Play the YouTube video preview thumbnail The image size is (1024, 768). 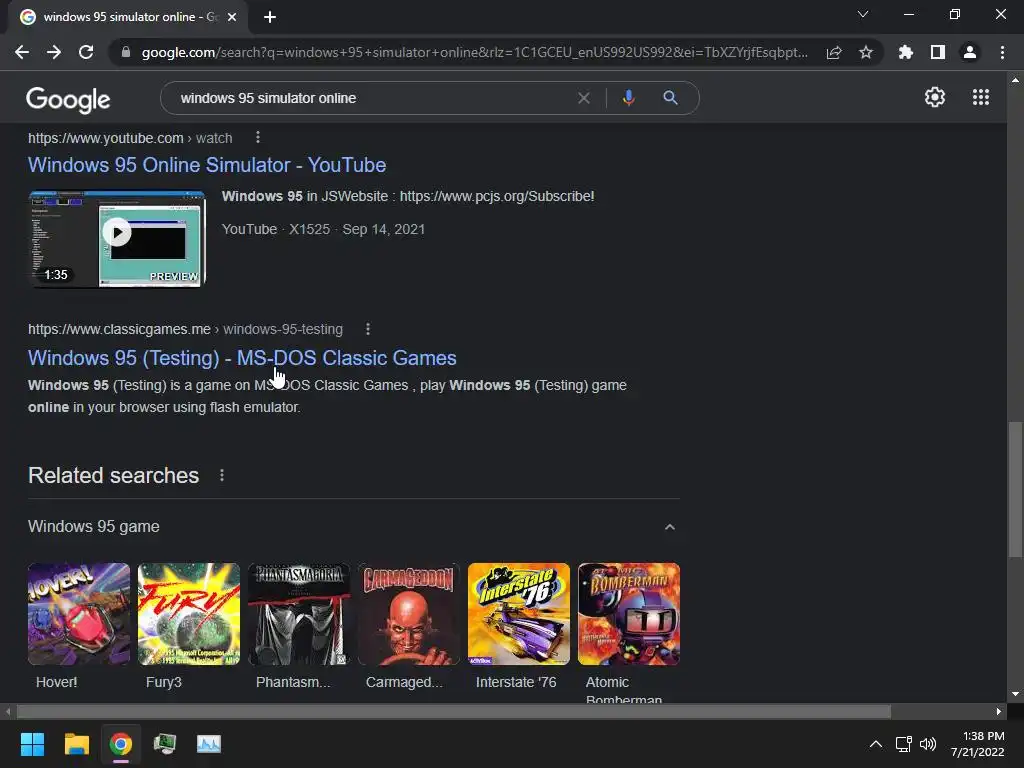click(x=117, y=238)
